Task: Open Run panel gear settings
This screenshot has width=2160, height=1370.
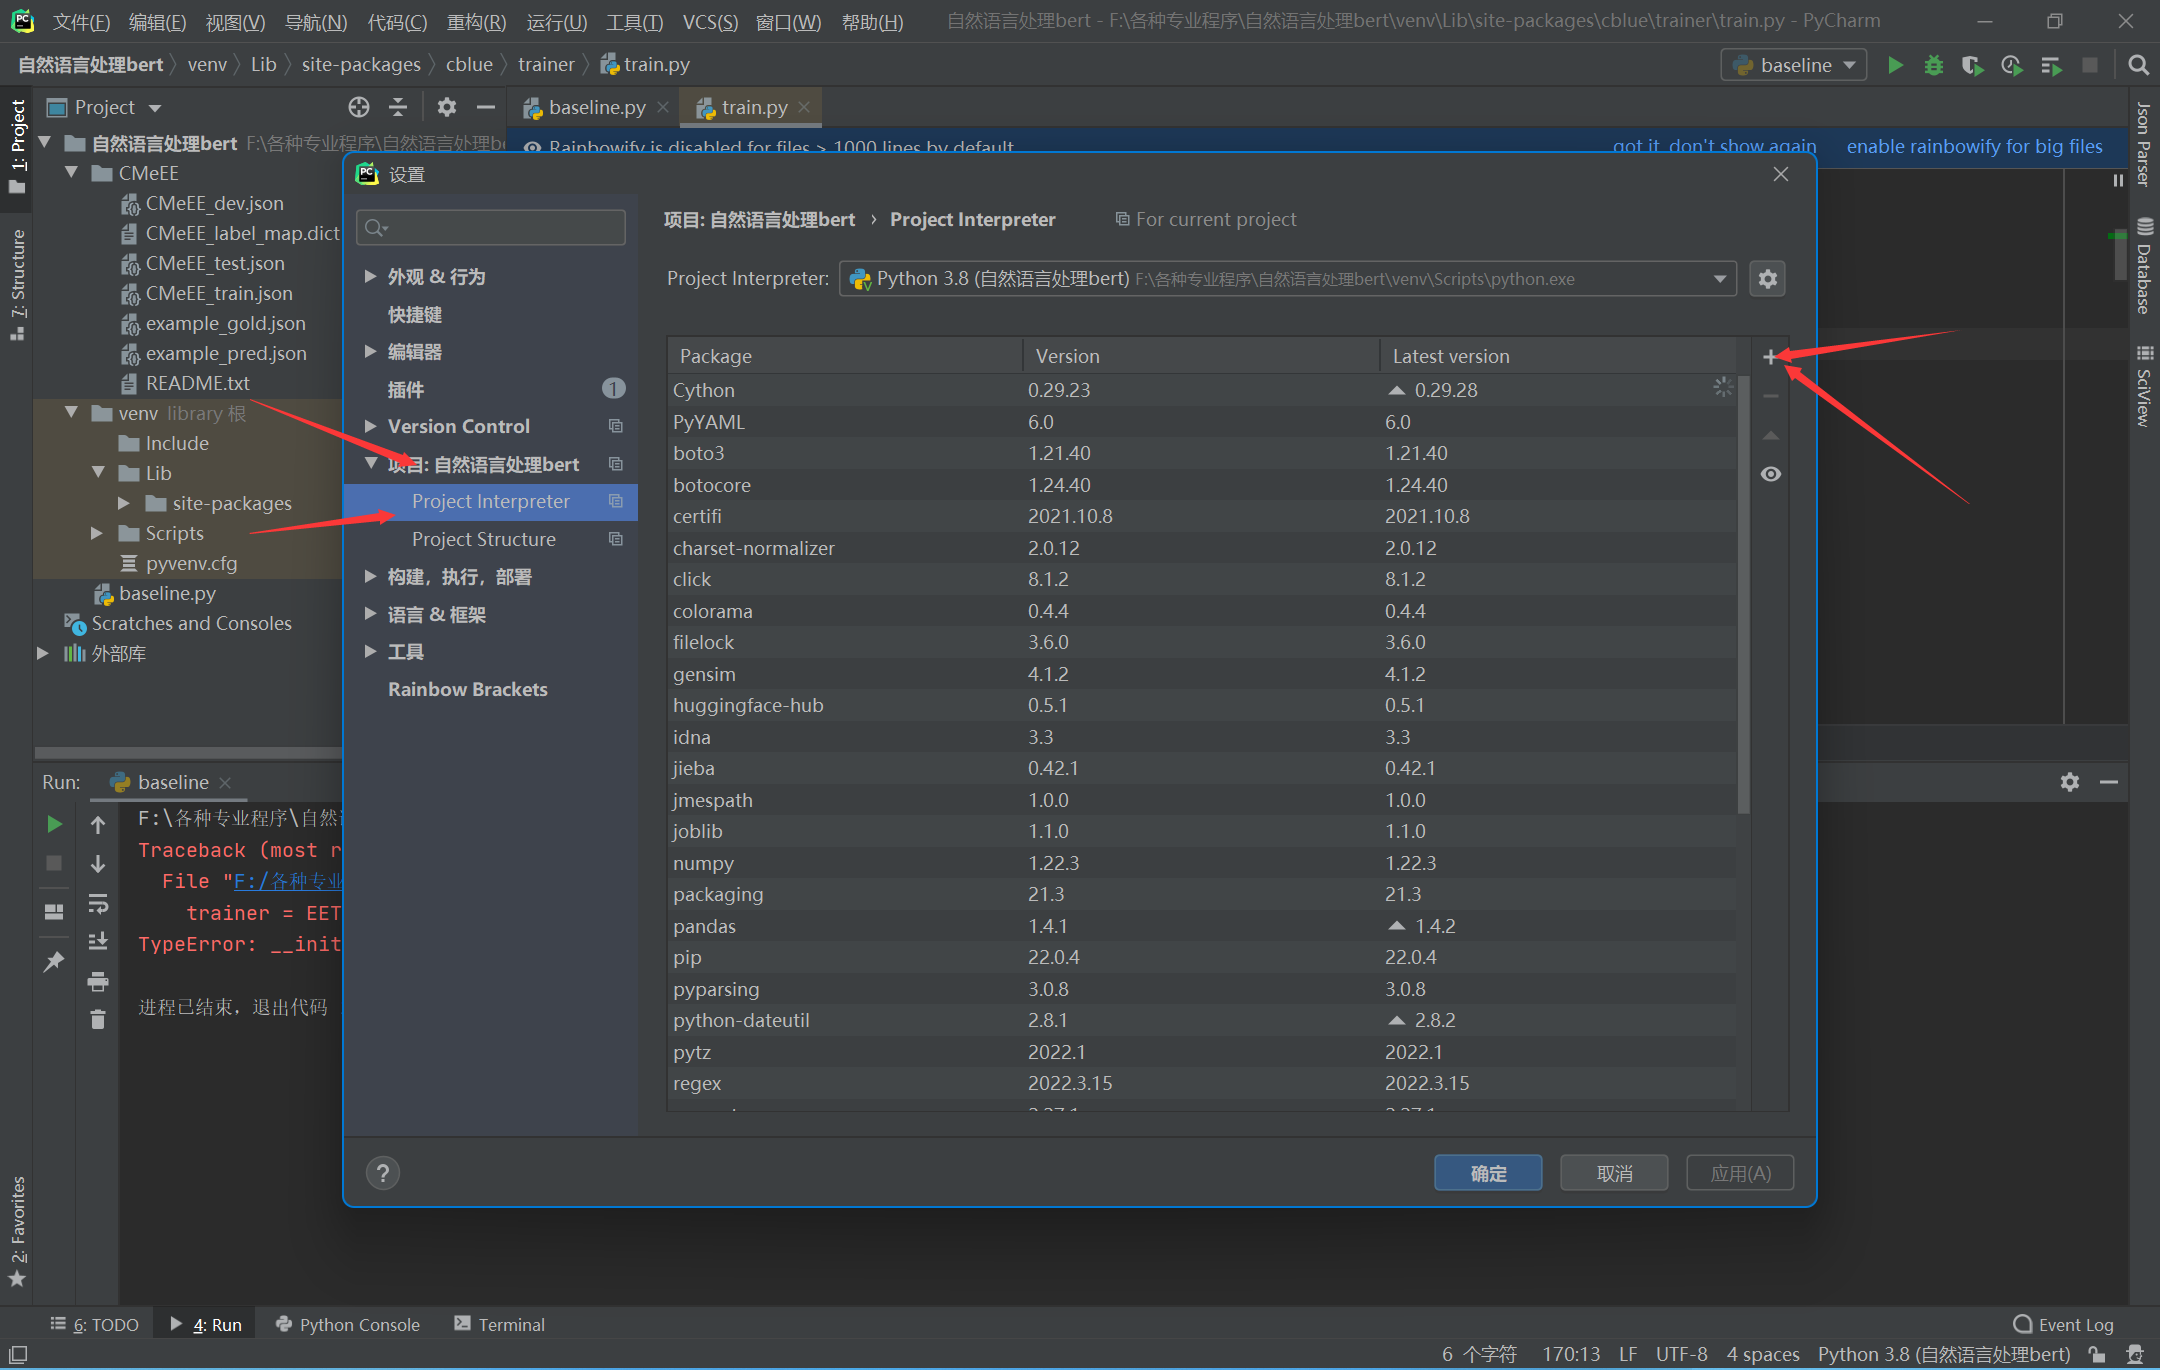Action: click(x=2070, y=782)
